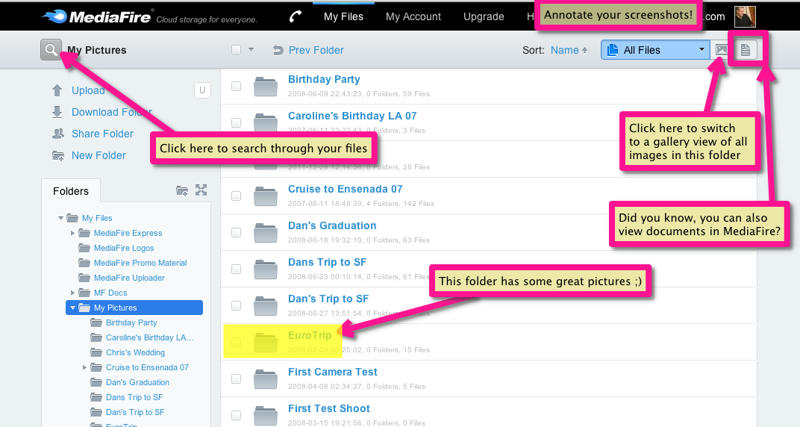This screenshot has height=427, width=800.
Task: Click the U shortcut button next to Upload
Action: [202, 90]
